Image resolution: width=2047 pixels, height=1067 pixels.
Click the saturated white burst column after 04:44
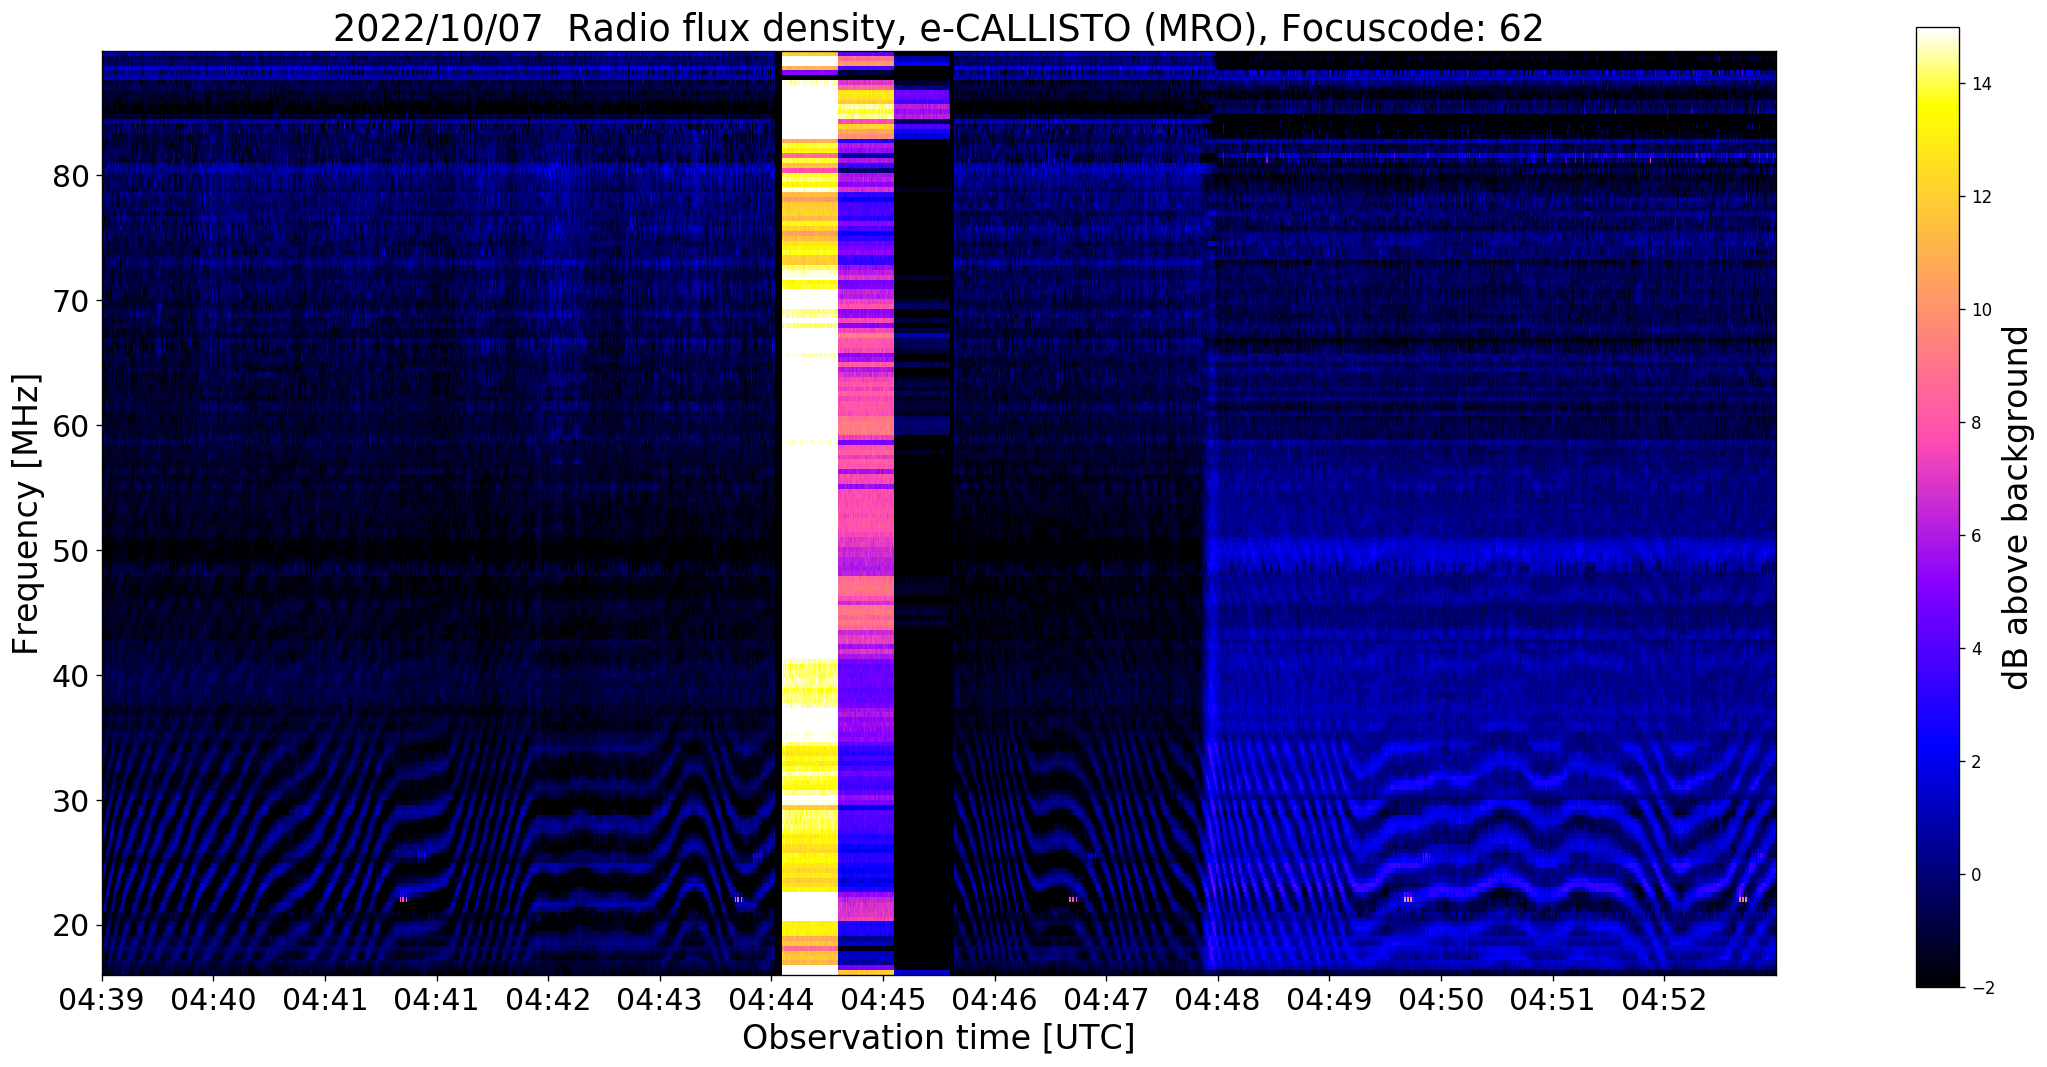(809, 513)
